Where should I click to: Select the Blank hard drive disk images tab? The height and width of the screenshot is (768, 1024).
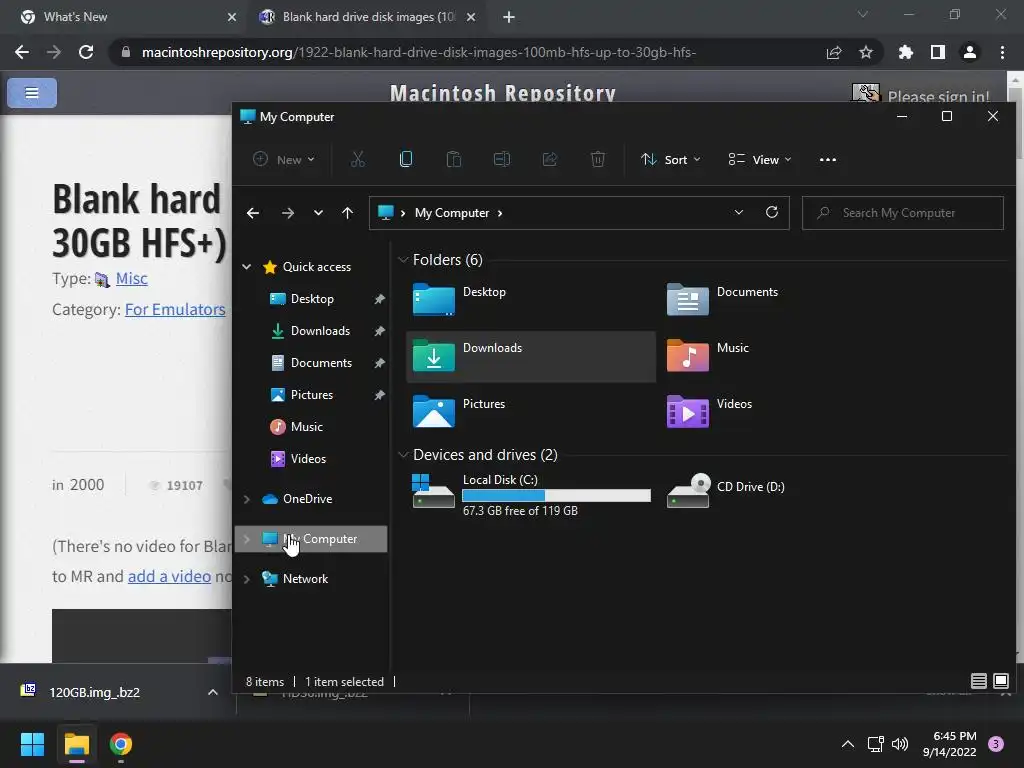coord(366,17)
